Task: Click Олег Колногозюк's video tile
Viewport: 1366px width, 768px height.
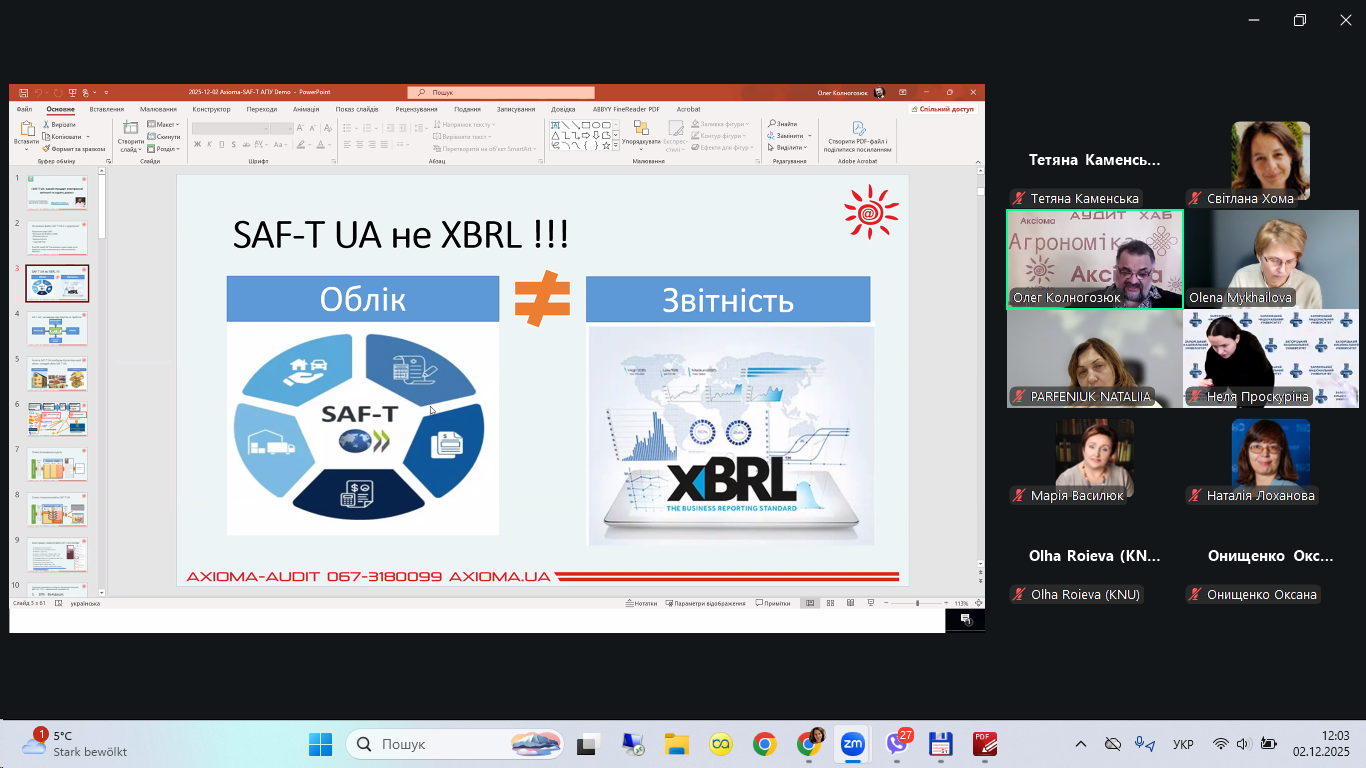Action: tap(1094, 259)
